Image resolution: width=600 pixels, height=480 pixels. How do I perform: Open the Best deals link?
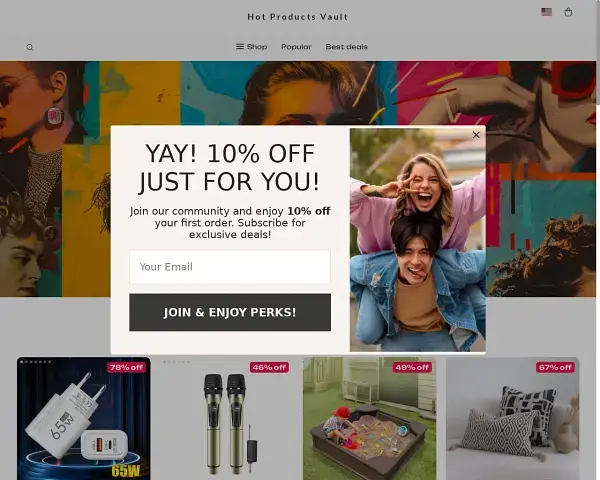[x=346, y=47]
